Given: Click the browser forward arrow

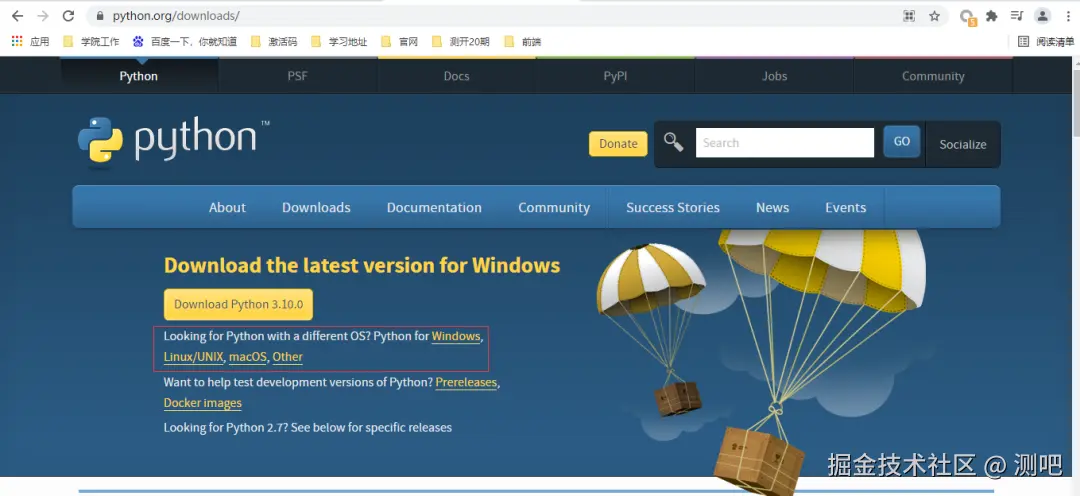Looking at the screenshot, I should point(43,16).
